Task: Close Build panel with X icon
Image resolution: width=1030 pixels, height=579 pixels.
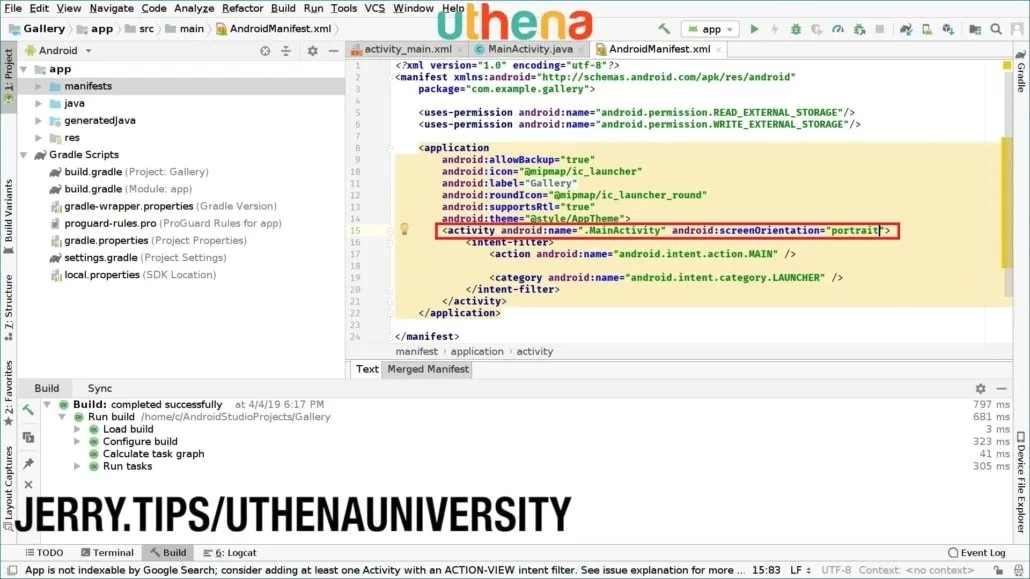Action: tap(28, 484)
